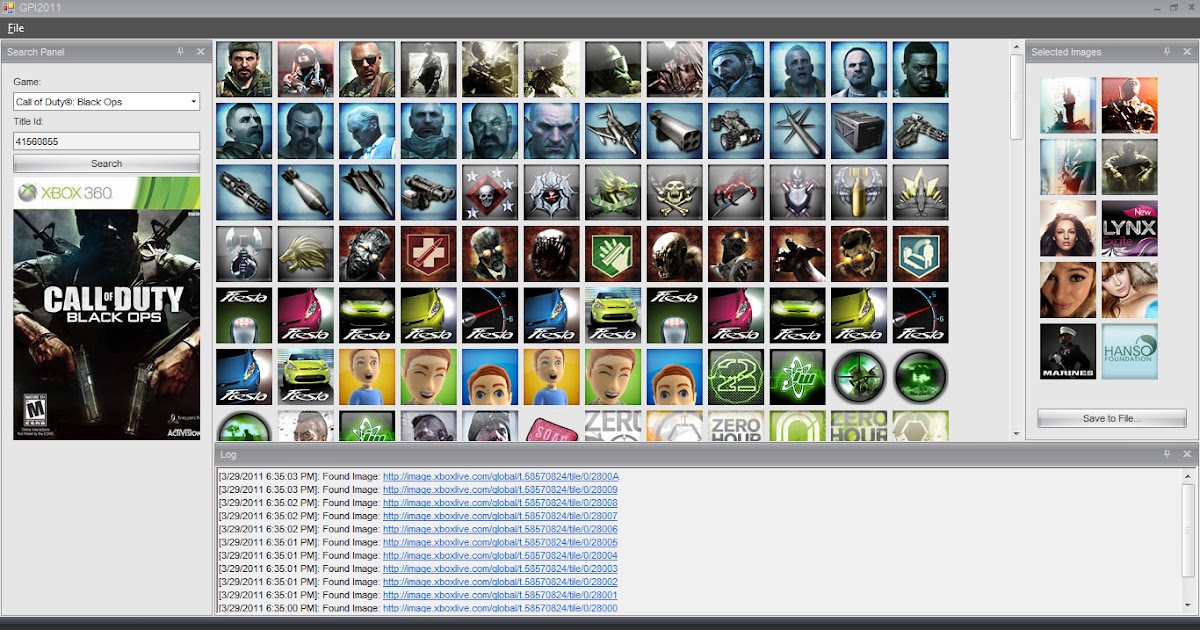Click the image grid scroll down arrow

pos(1017,434)
